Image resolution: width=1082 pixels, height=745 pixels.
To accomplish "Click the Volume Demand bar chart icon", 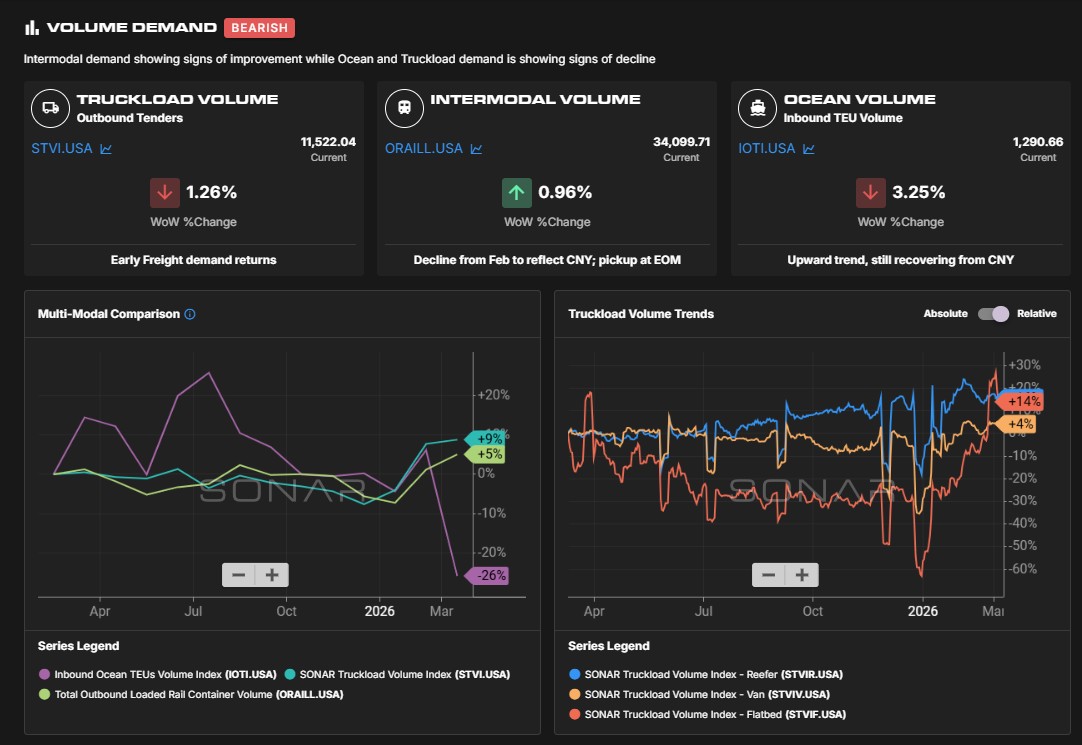I will [x=32, y=28].
